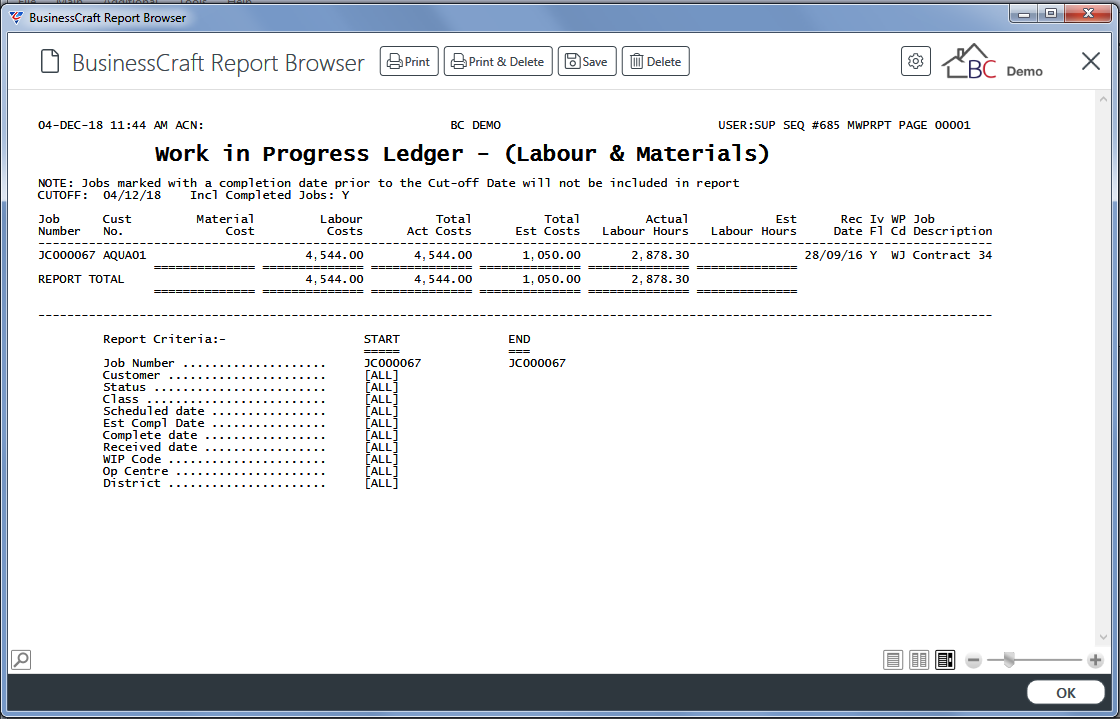This screenshot has width=1120, height=719.
Task: Choose Print & Delete for this report
Action: (498, 61)
